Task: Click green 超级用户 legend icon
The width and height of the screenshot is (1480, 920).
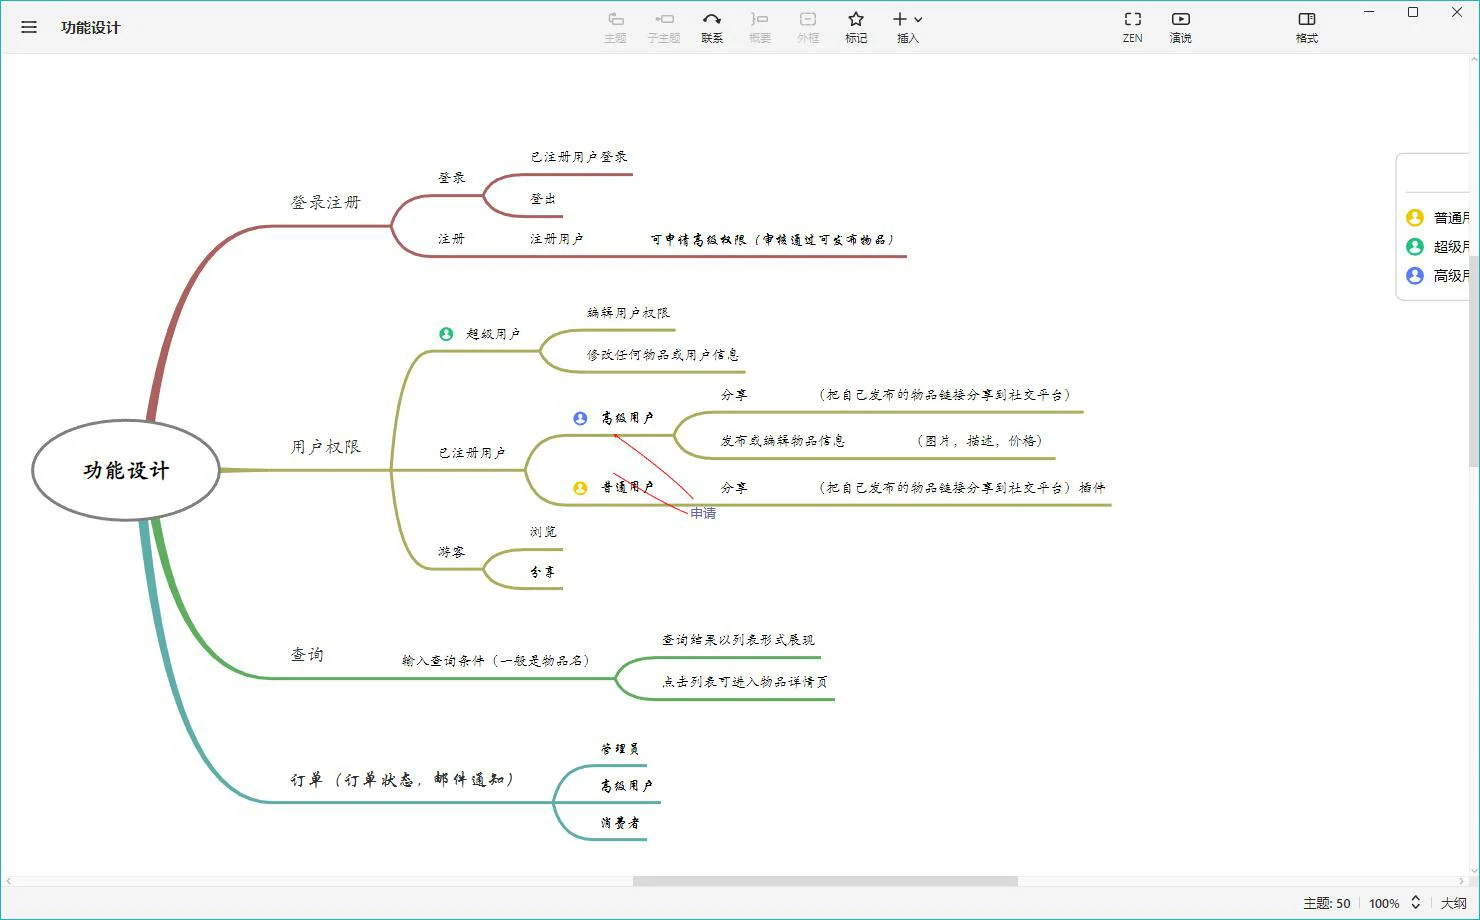Action: coord(1414,246)
